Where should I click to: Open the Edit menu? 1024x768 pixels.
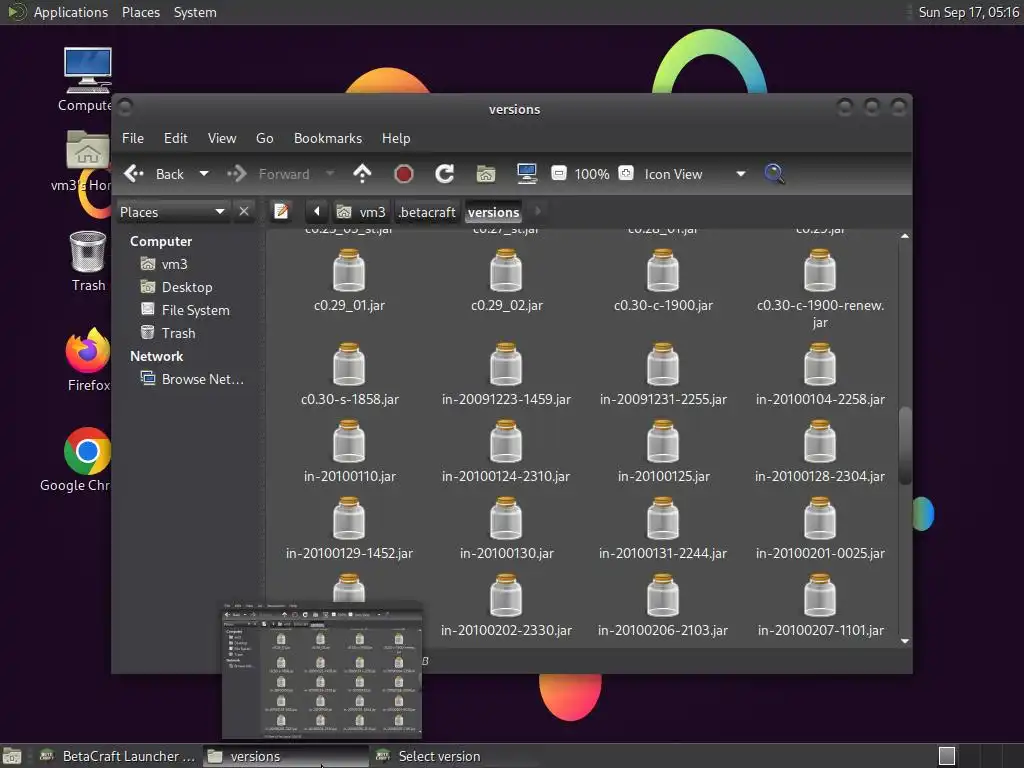[175, 138]
